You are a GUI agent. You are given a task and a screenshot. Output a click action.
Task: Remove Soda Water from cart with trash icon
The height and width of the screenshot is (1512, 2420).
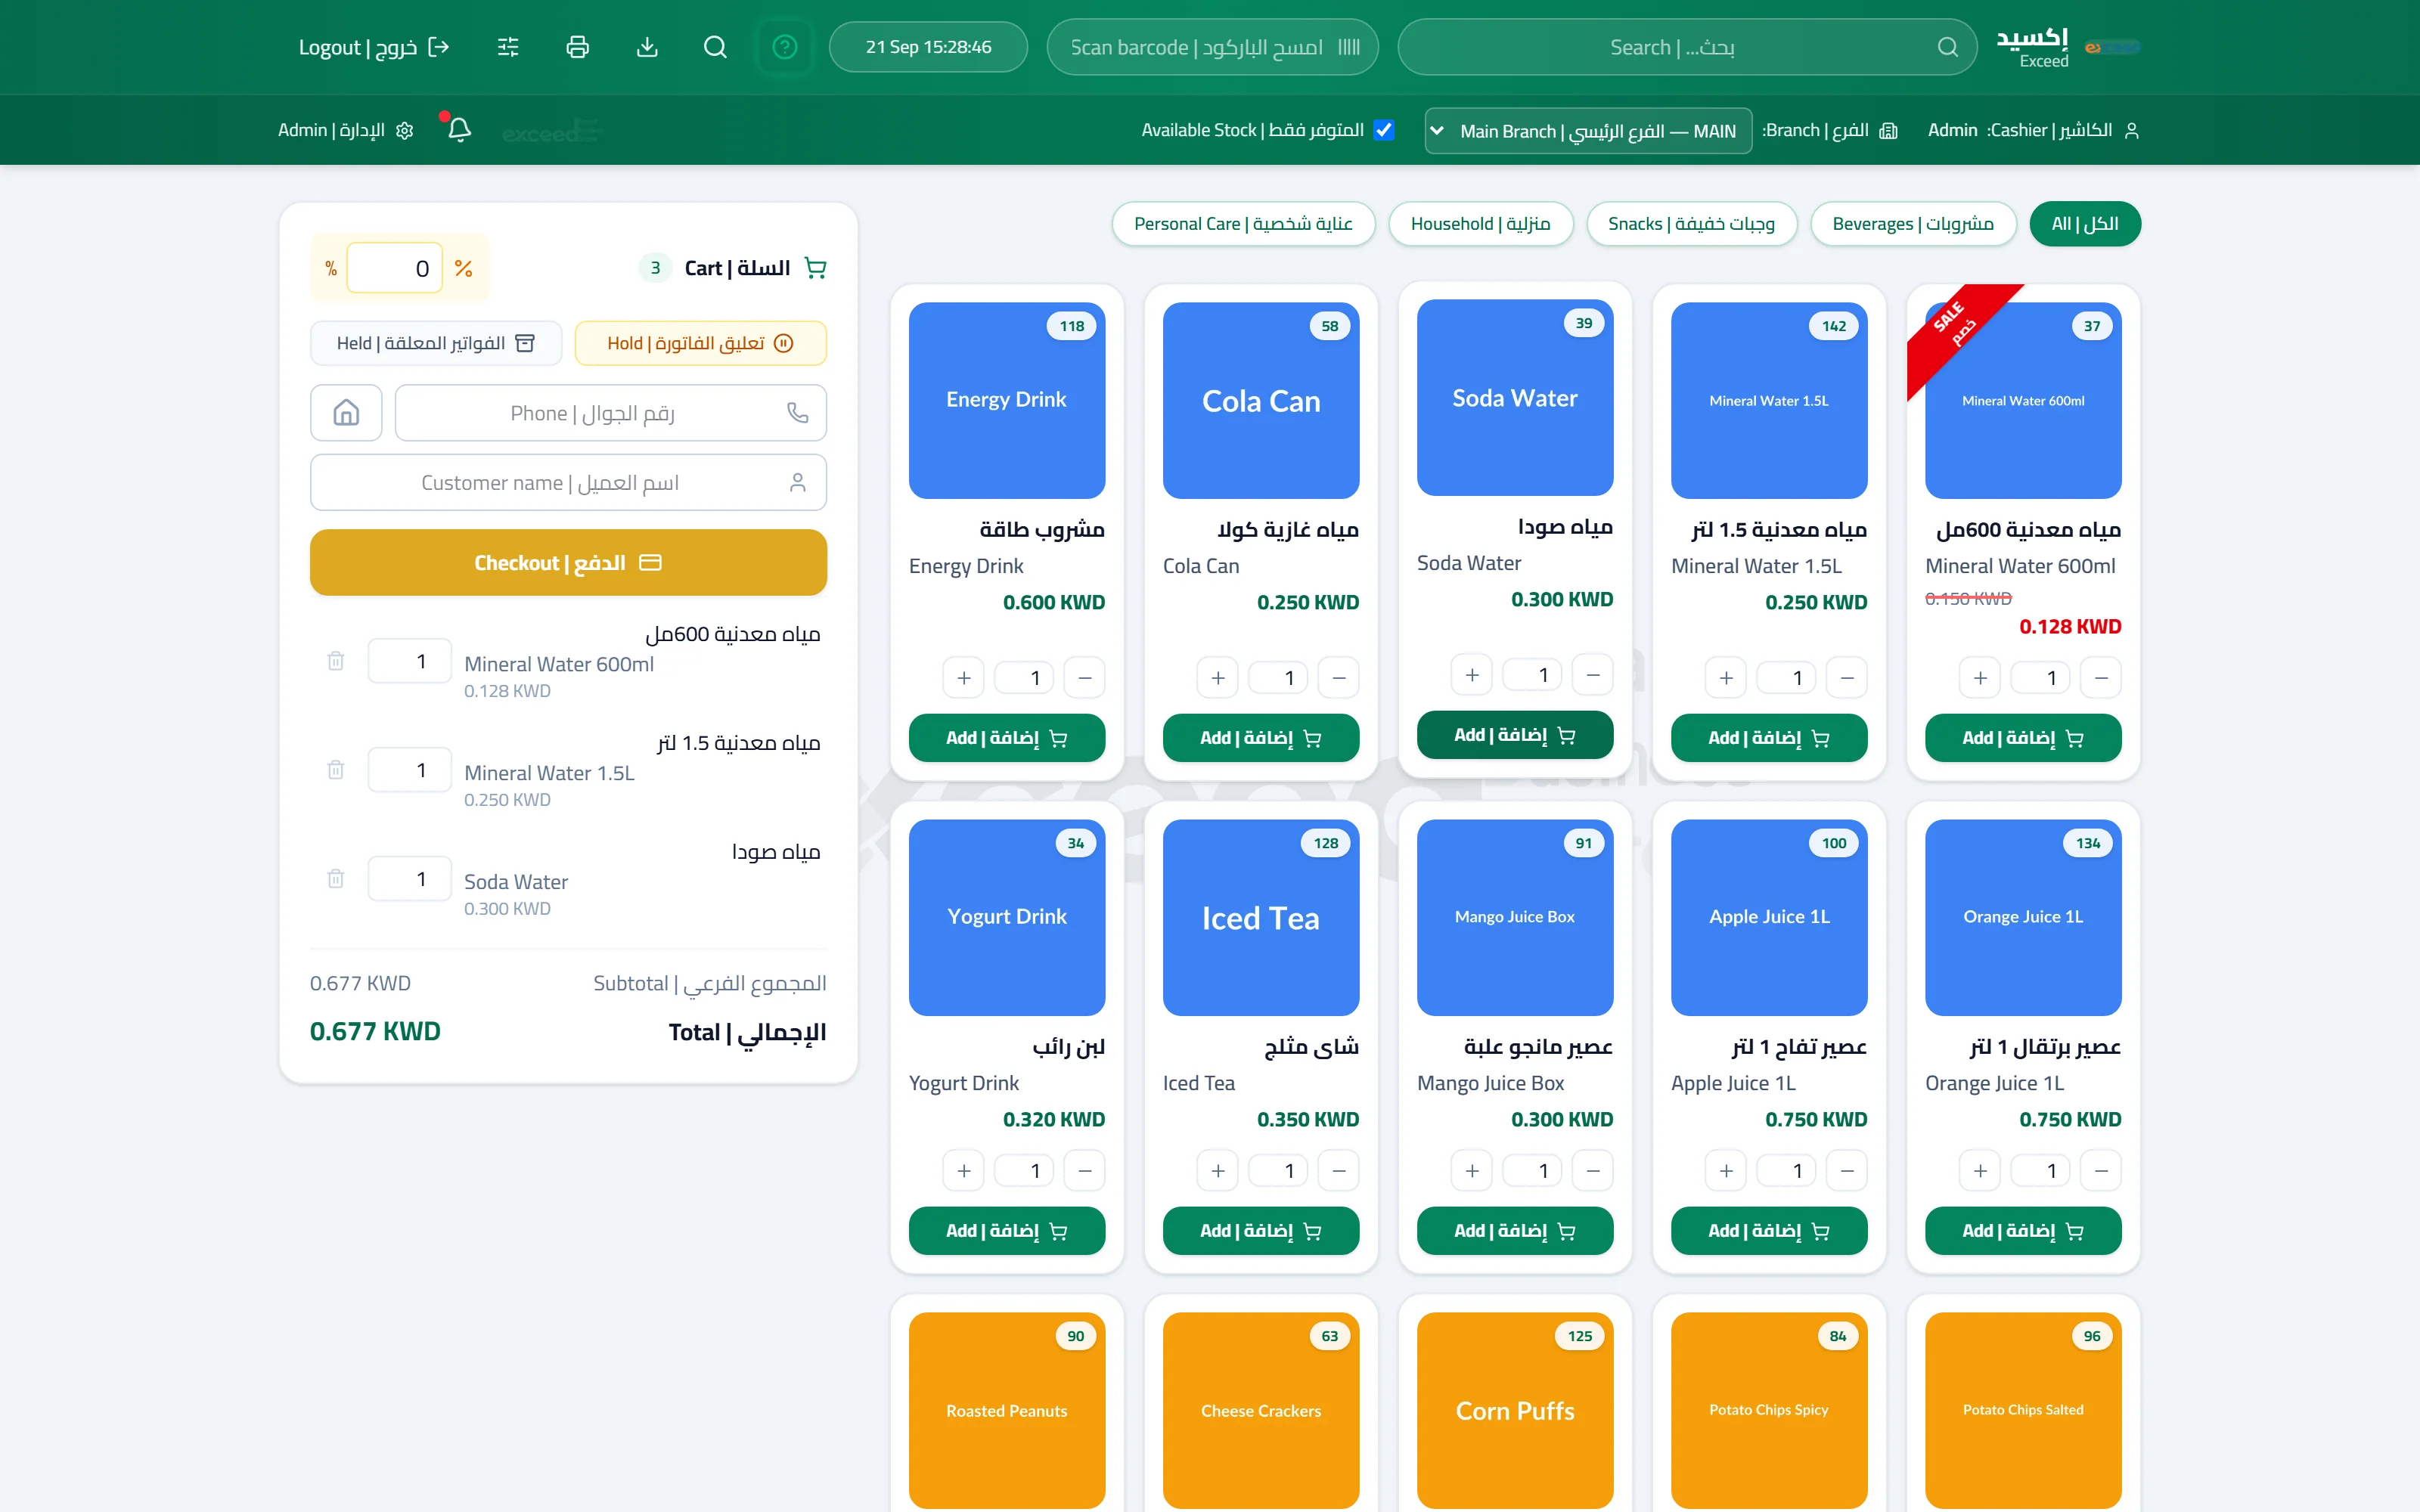click(x=336, y=879)
